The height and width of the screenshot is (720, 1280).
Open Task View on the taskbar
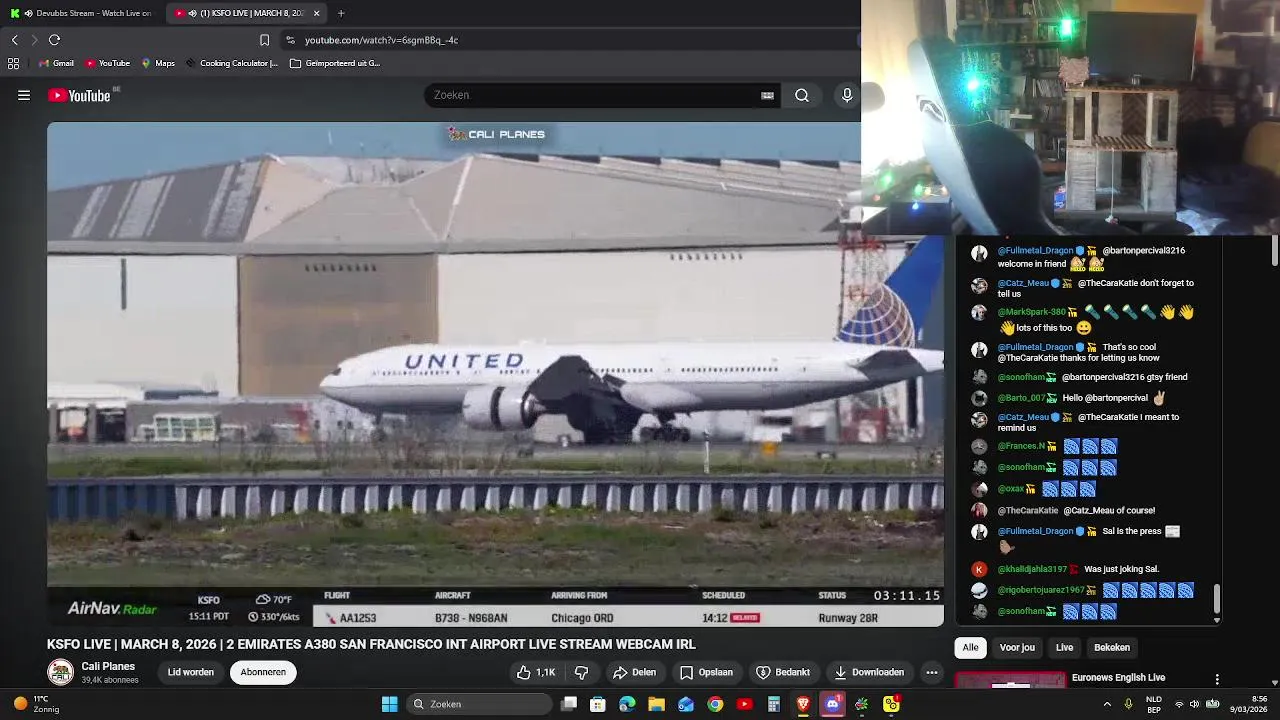point(569,704)
